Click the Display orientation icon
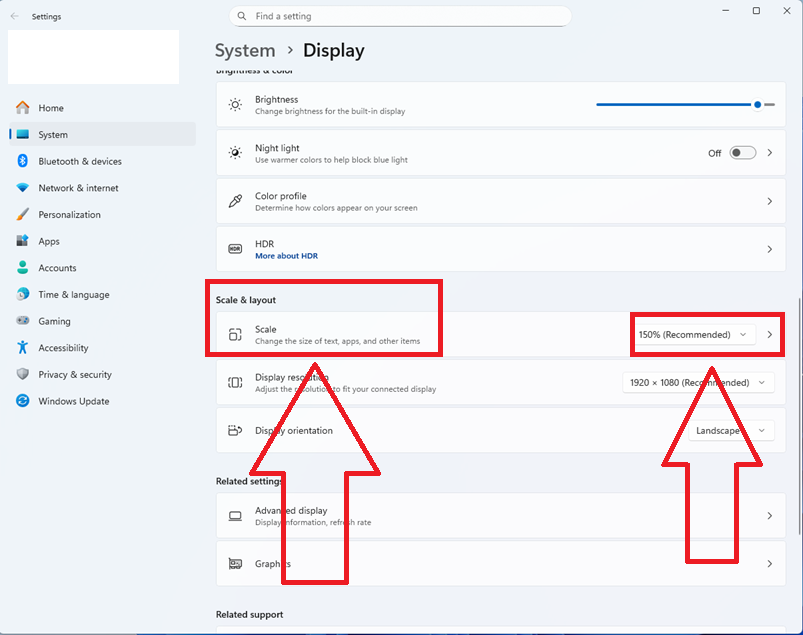 tap(235, 430)
